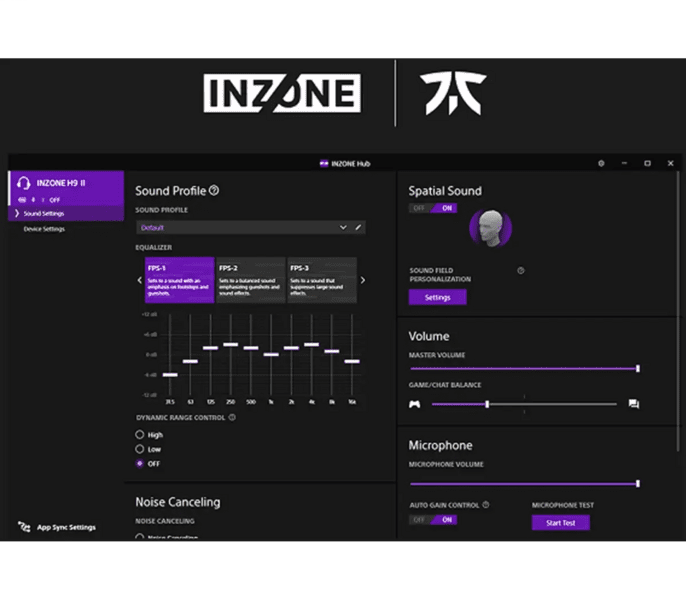The height and width of the screenshot is (600, 686).
Task: Click the INZONE H9 II headset icon
Action: coord(23,183)
